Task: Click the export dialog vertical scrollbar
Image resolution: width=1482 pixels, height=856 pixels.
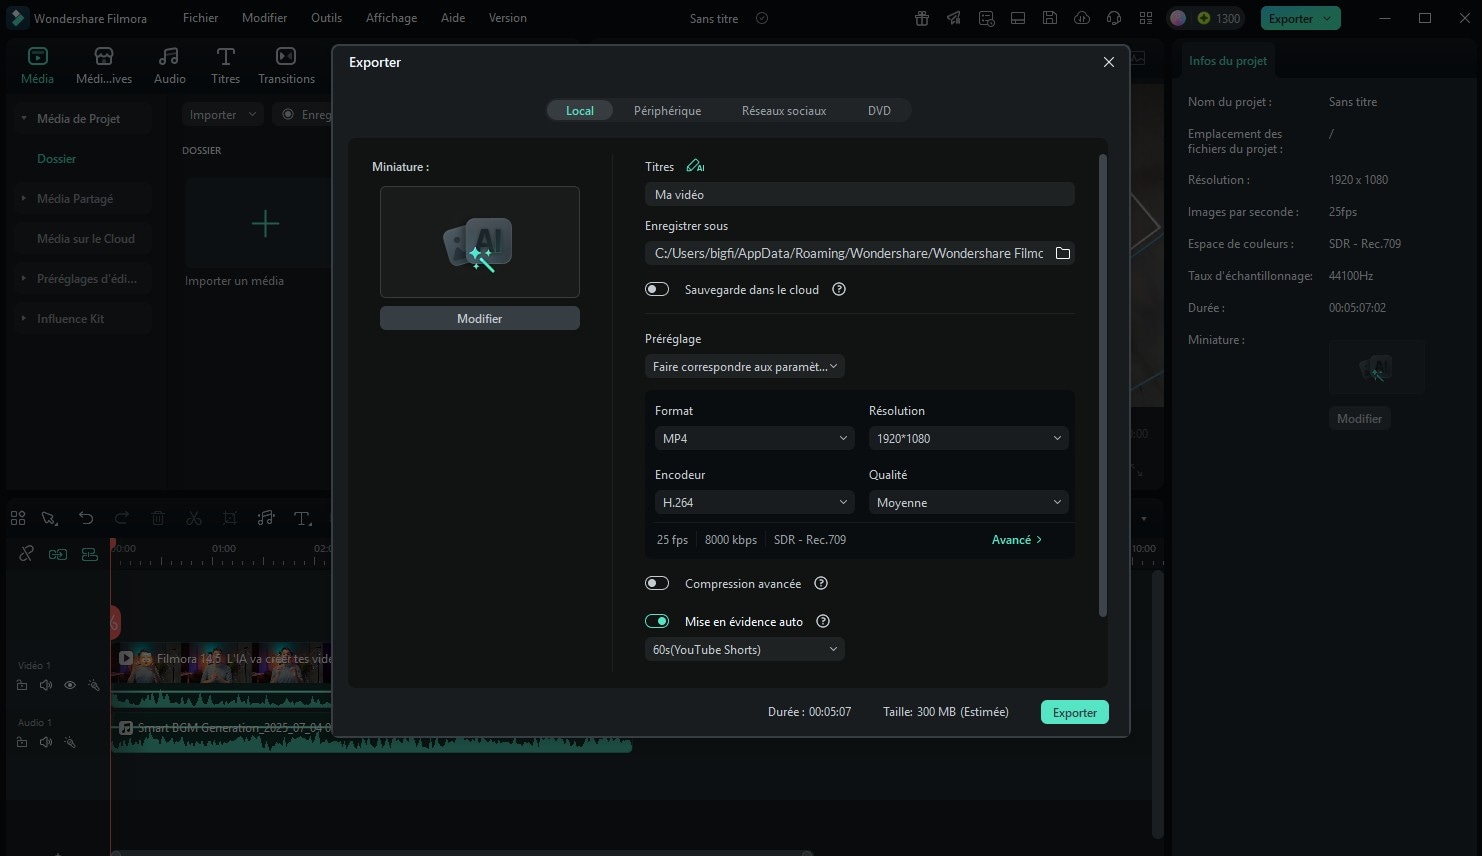Action: tap(1103, 385)
